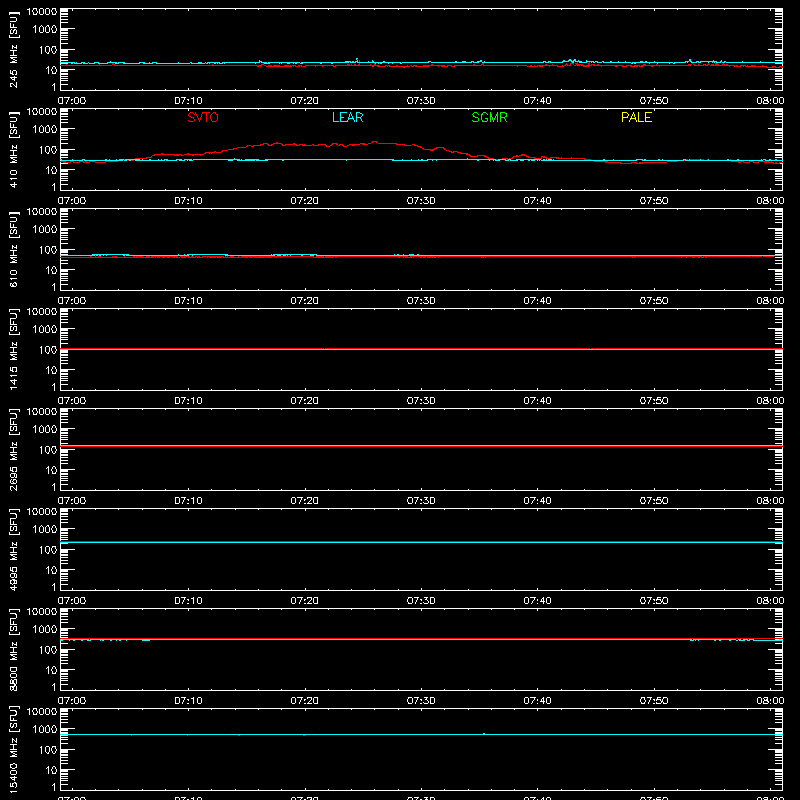The image size is (800, 800).
Task: Select the "610 MHz [SFU]" axis title
Action: (13, 249)
